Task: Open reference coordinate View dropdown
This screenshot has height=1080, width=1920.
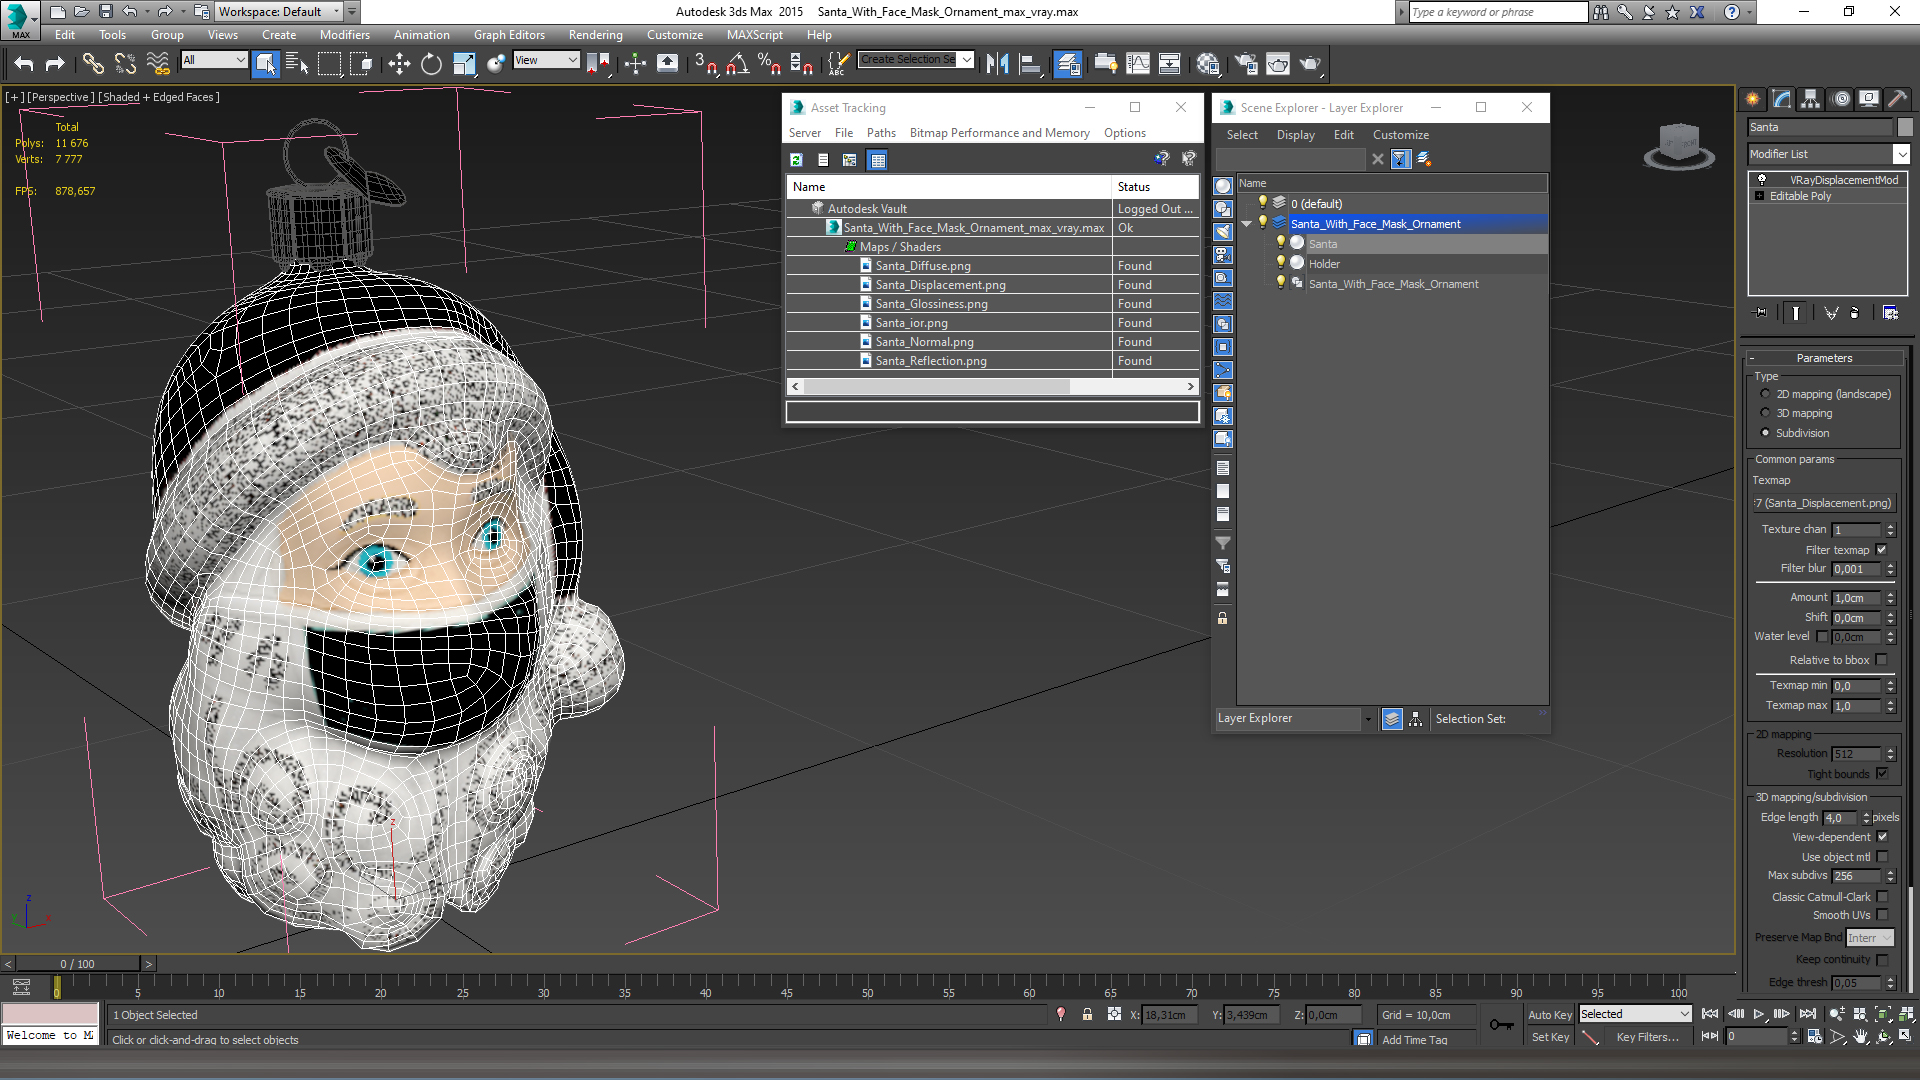Action: [x=546, y=60]
